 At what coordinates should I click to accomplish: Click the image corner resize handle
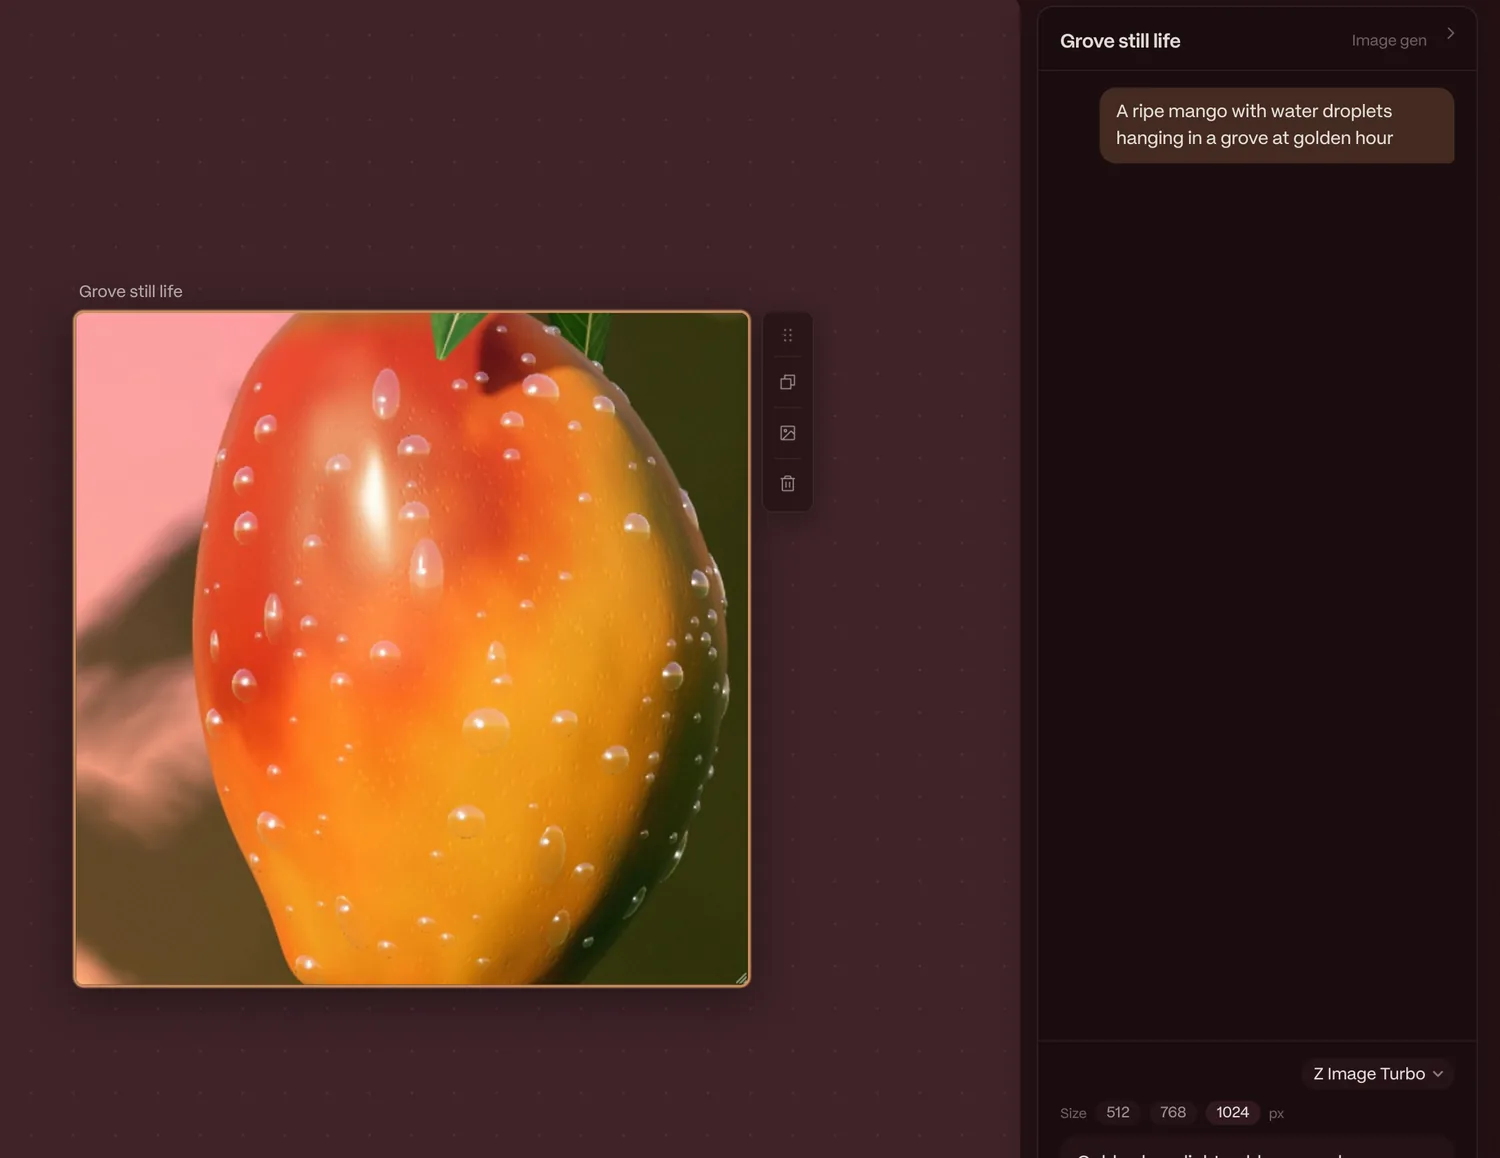pyautogui.click(x=741, y=978)
